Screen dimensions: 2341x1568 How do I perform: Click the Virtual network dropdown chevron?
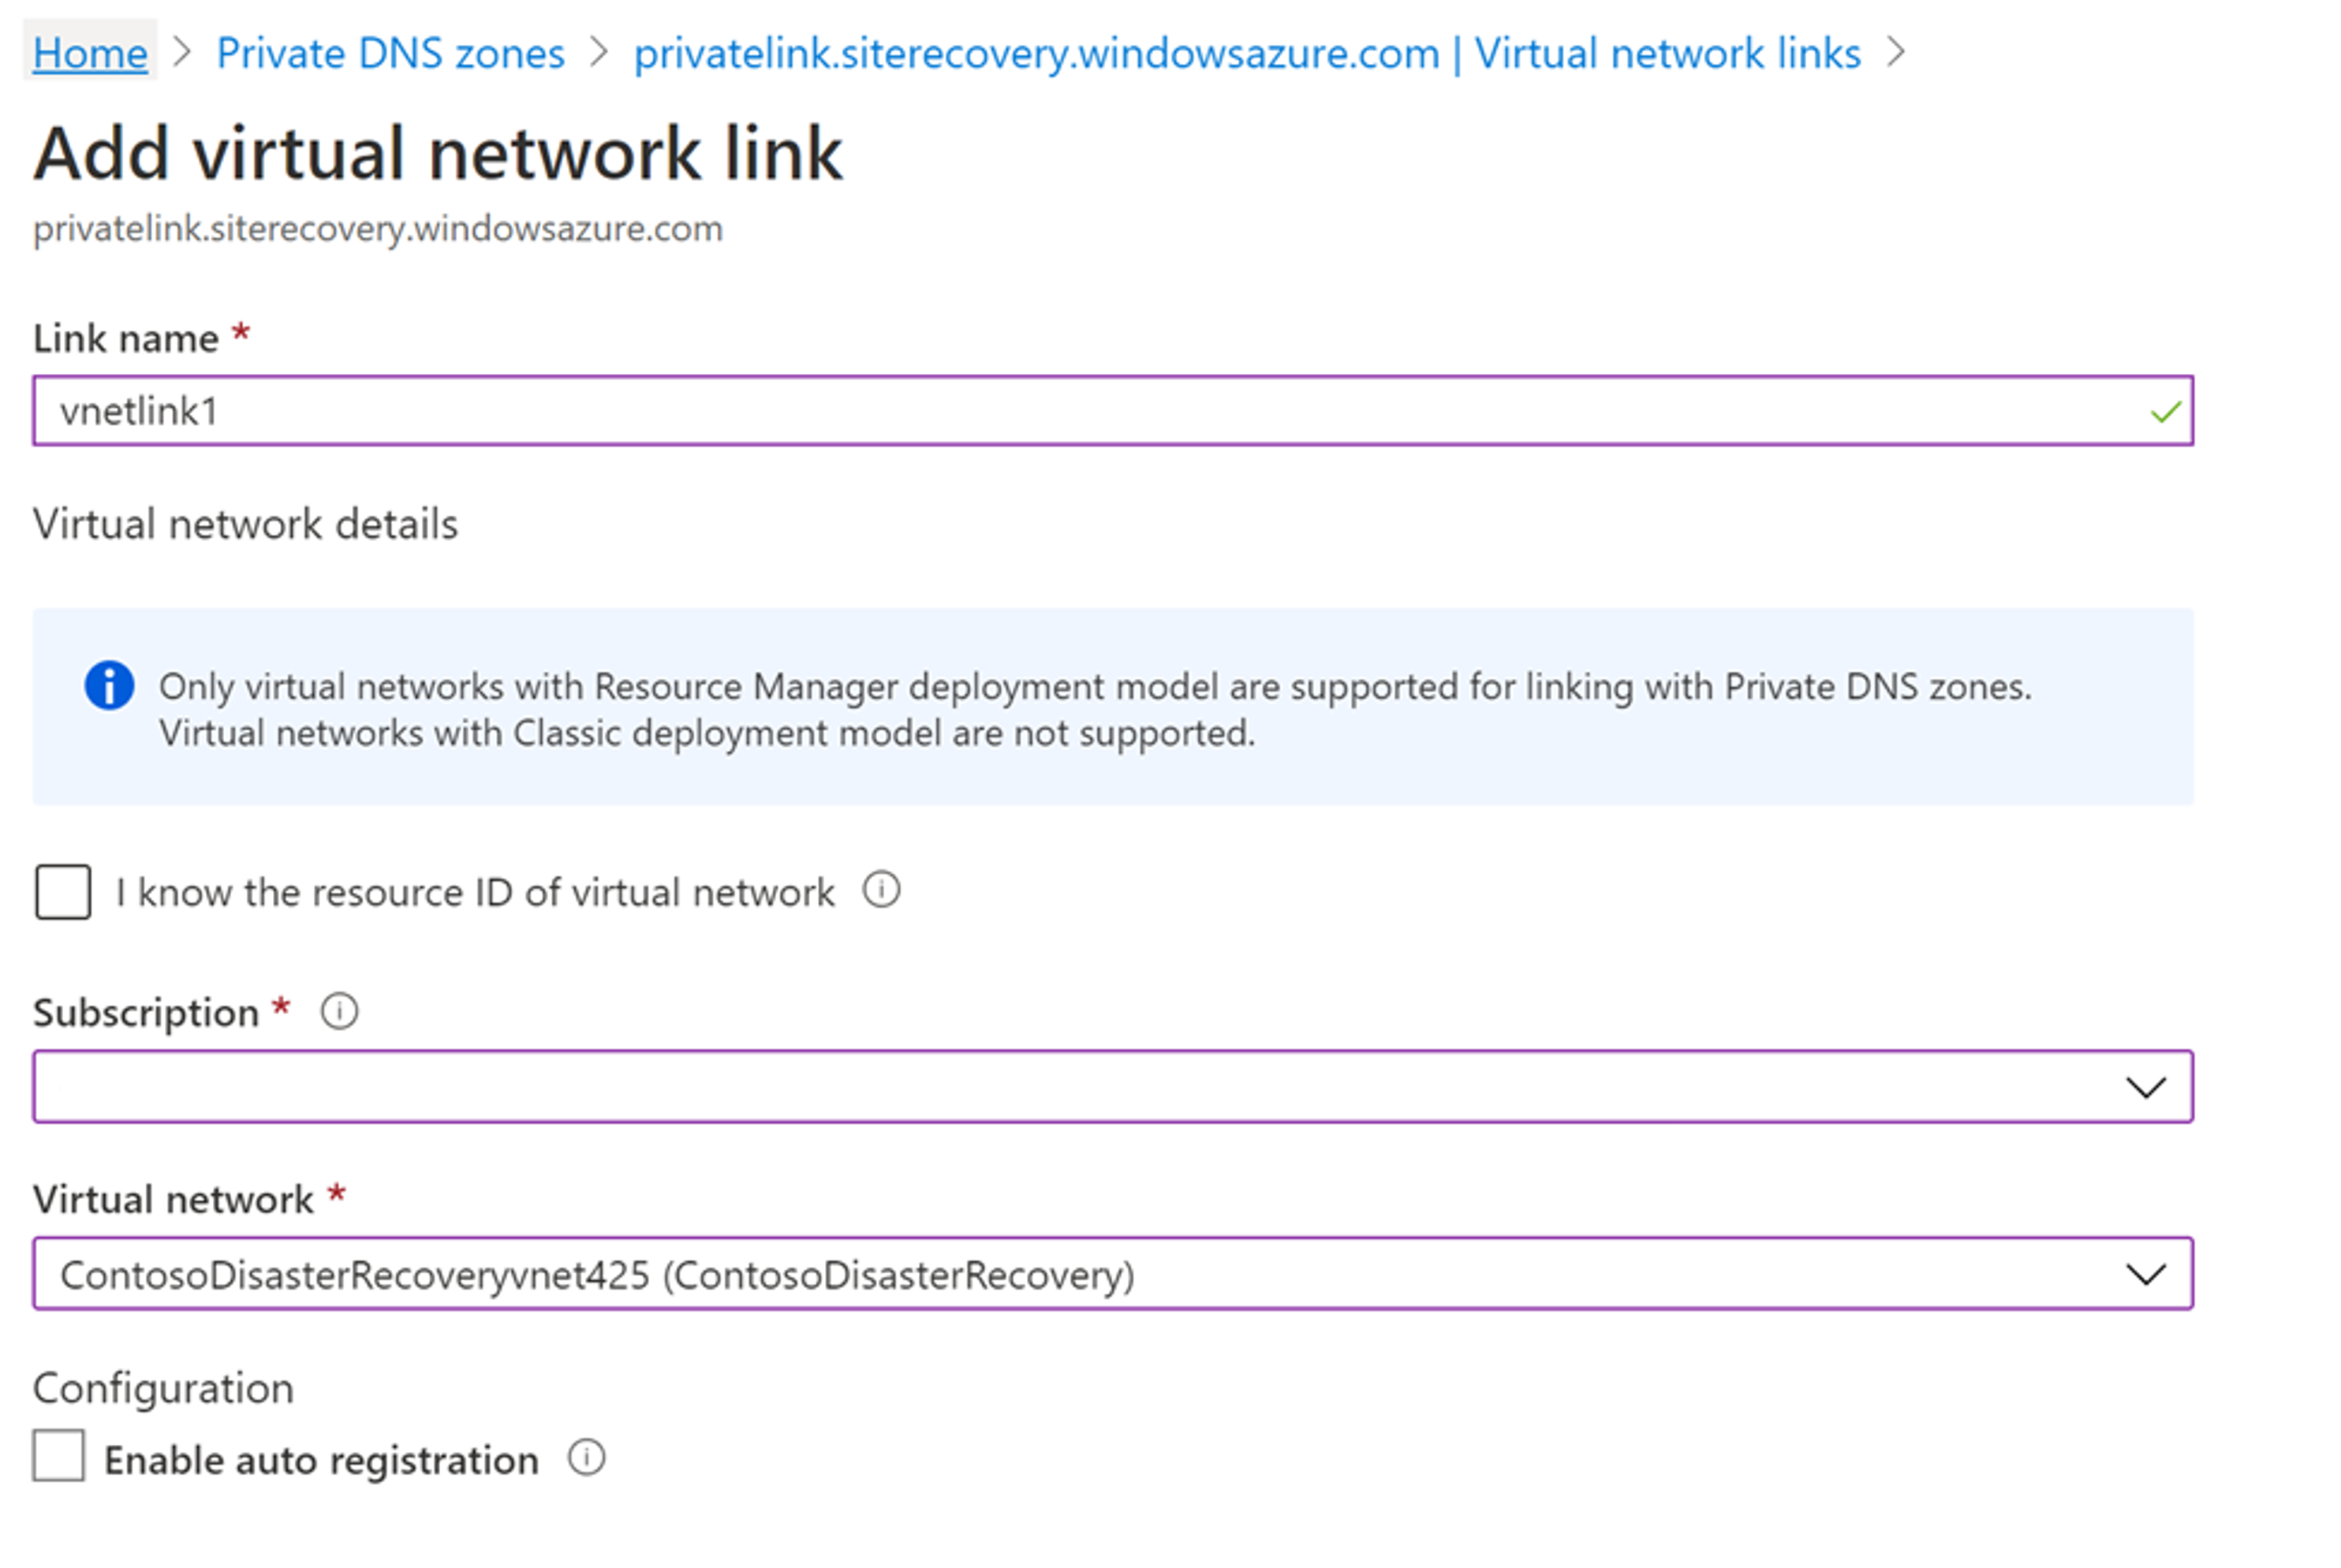2147,1274
